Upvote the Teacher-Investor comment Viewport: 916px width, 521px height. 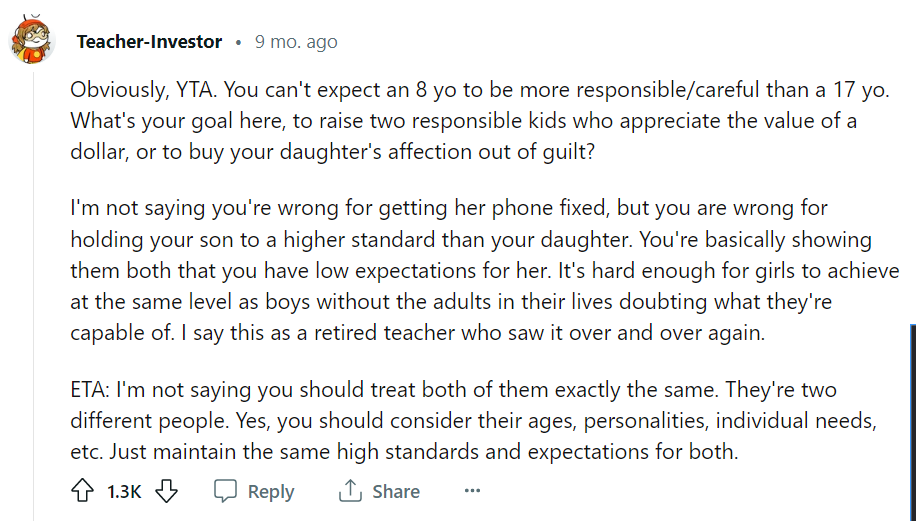pyautogui.click(x=82, y=491)
